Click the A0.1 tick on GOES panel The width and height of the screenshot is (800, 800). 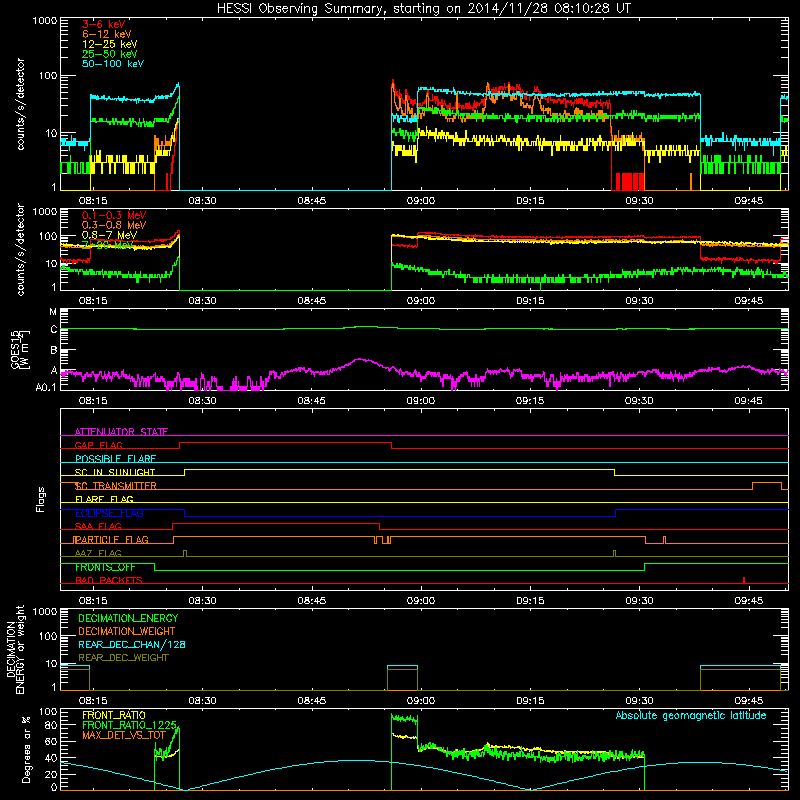coord(46,387)
